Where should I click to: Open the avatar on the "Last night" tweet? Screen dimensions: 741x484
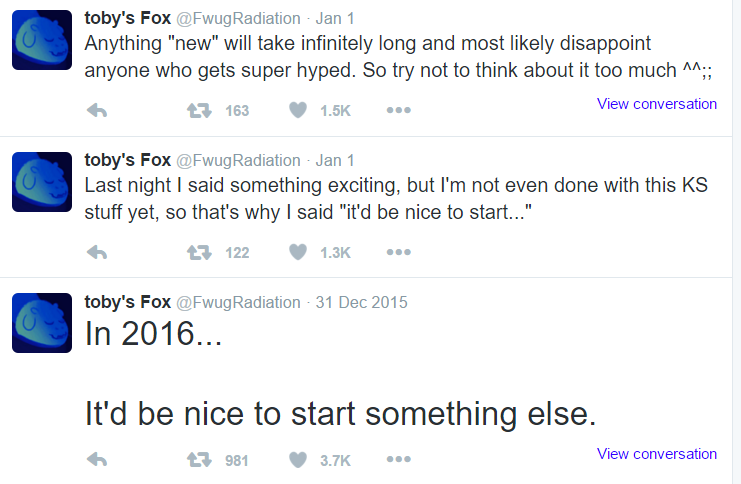pos(41,181)
